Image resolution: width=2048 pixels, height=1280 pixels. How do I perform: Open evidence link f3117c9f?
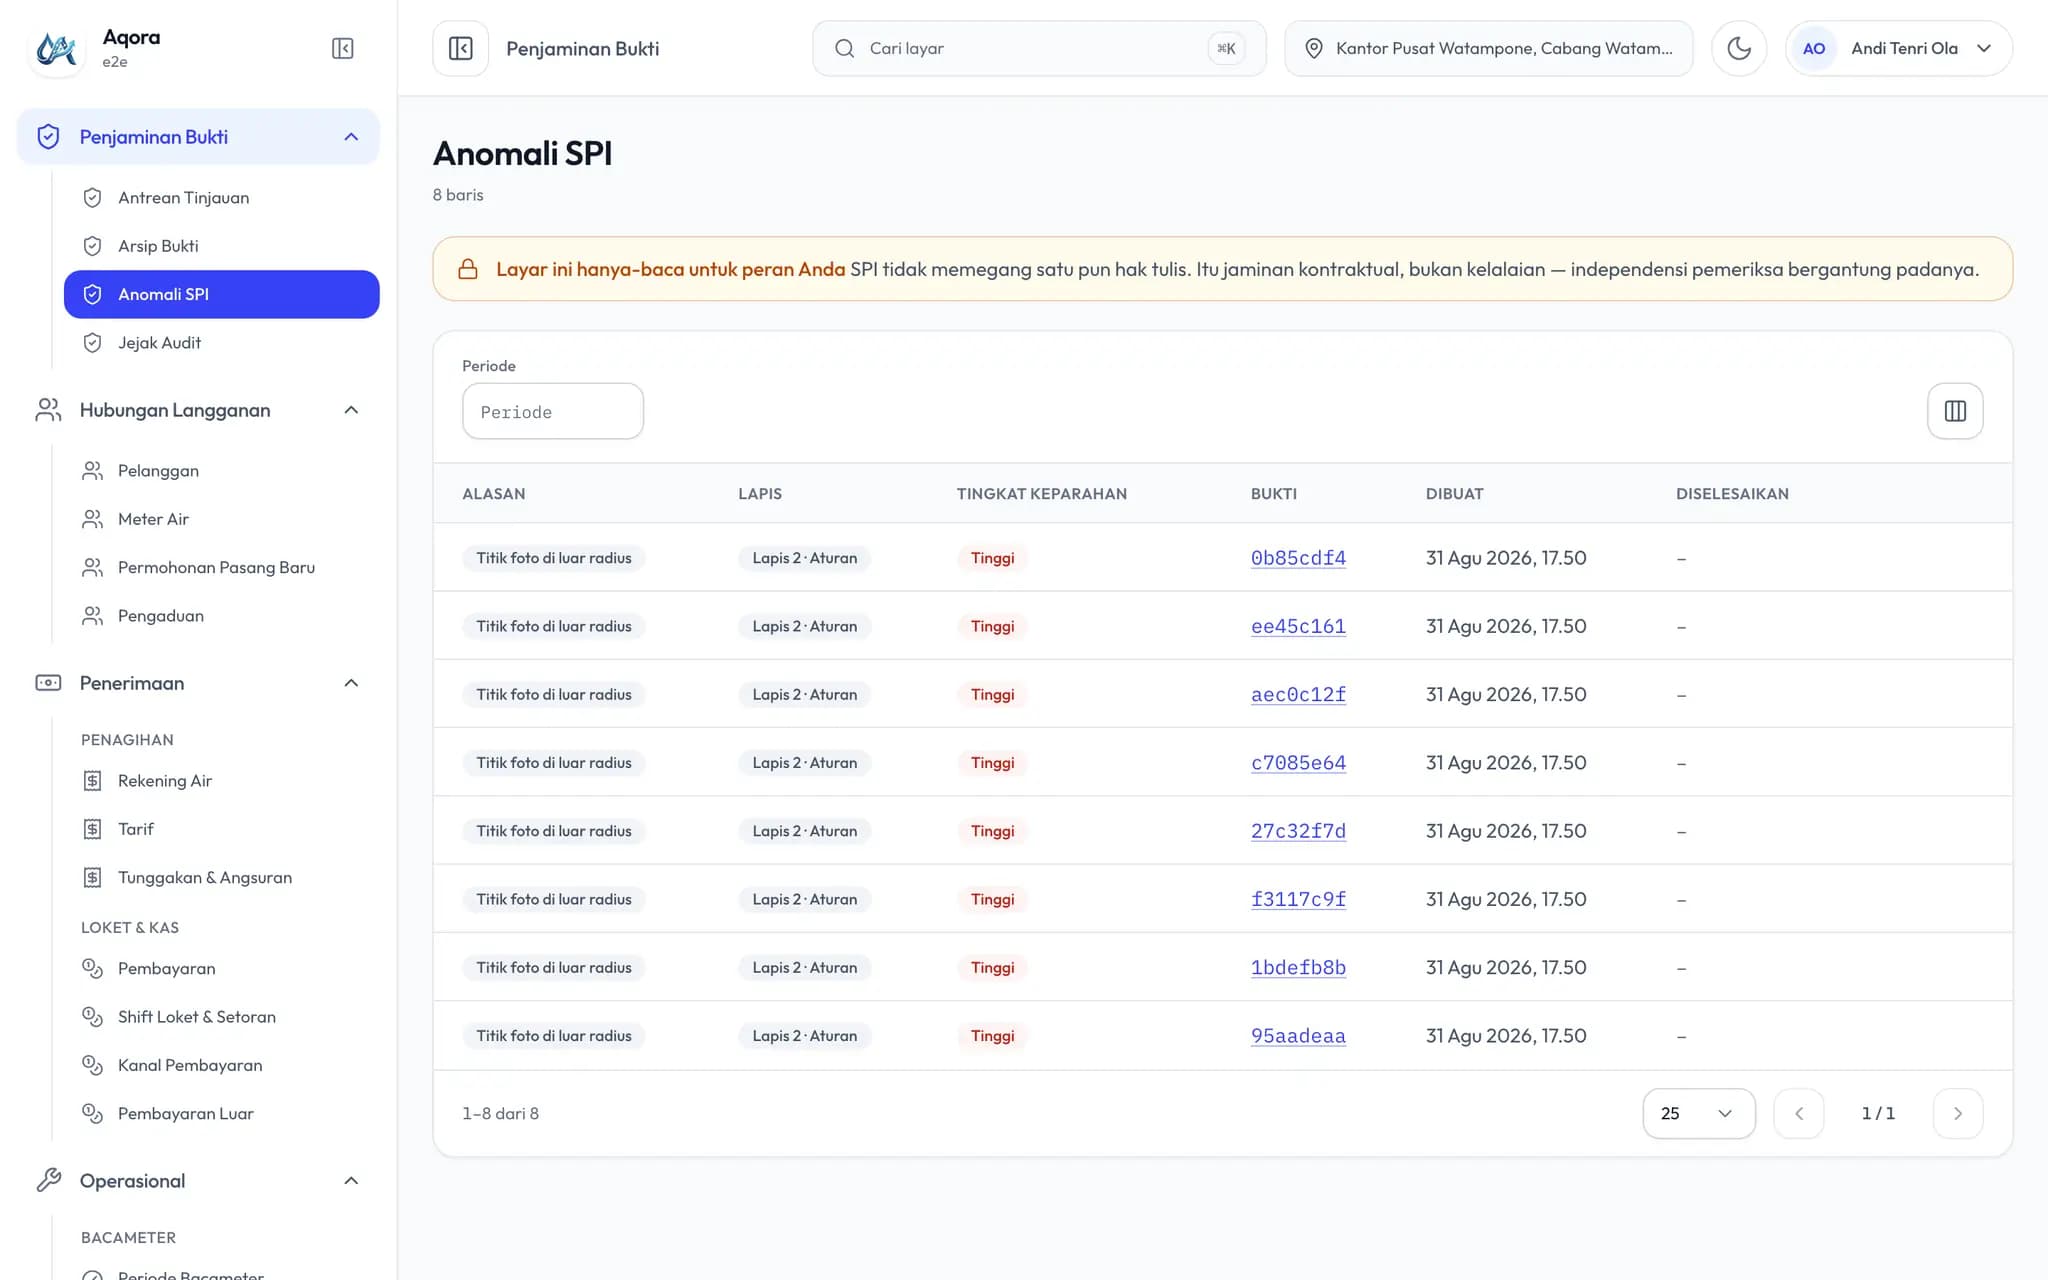pyautogui.click(x=1298, y=899)
